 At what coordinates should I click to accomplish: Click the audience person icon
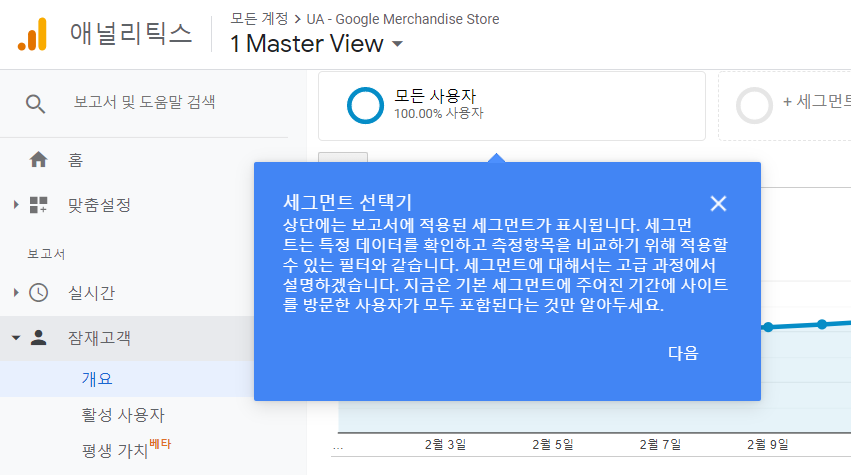pos(38,338)
